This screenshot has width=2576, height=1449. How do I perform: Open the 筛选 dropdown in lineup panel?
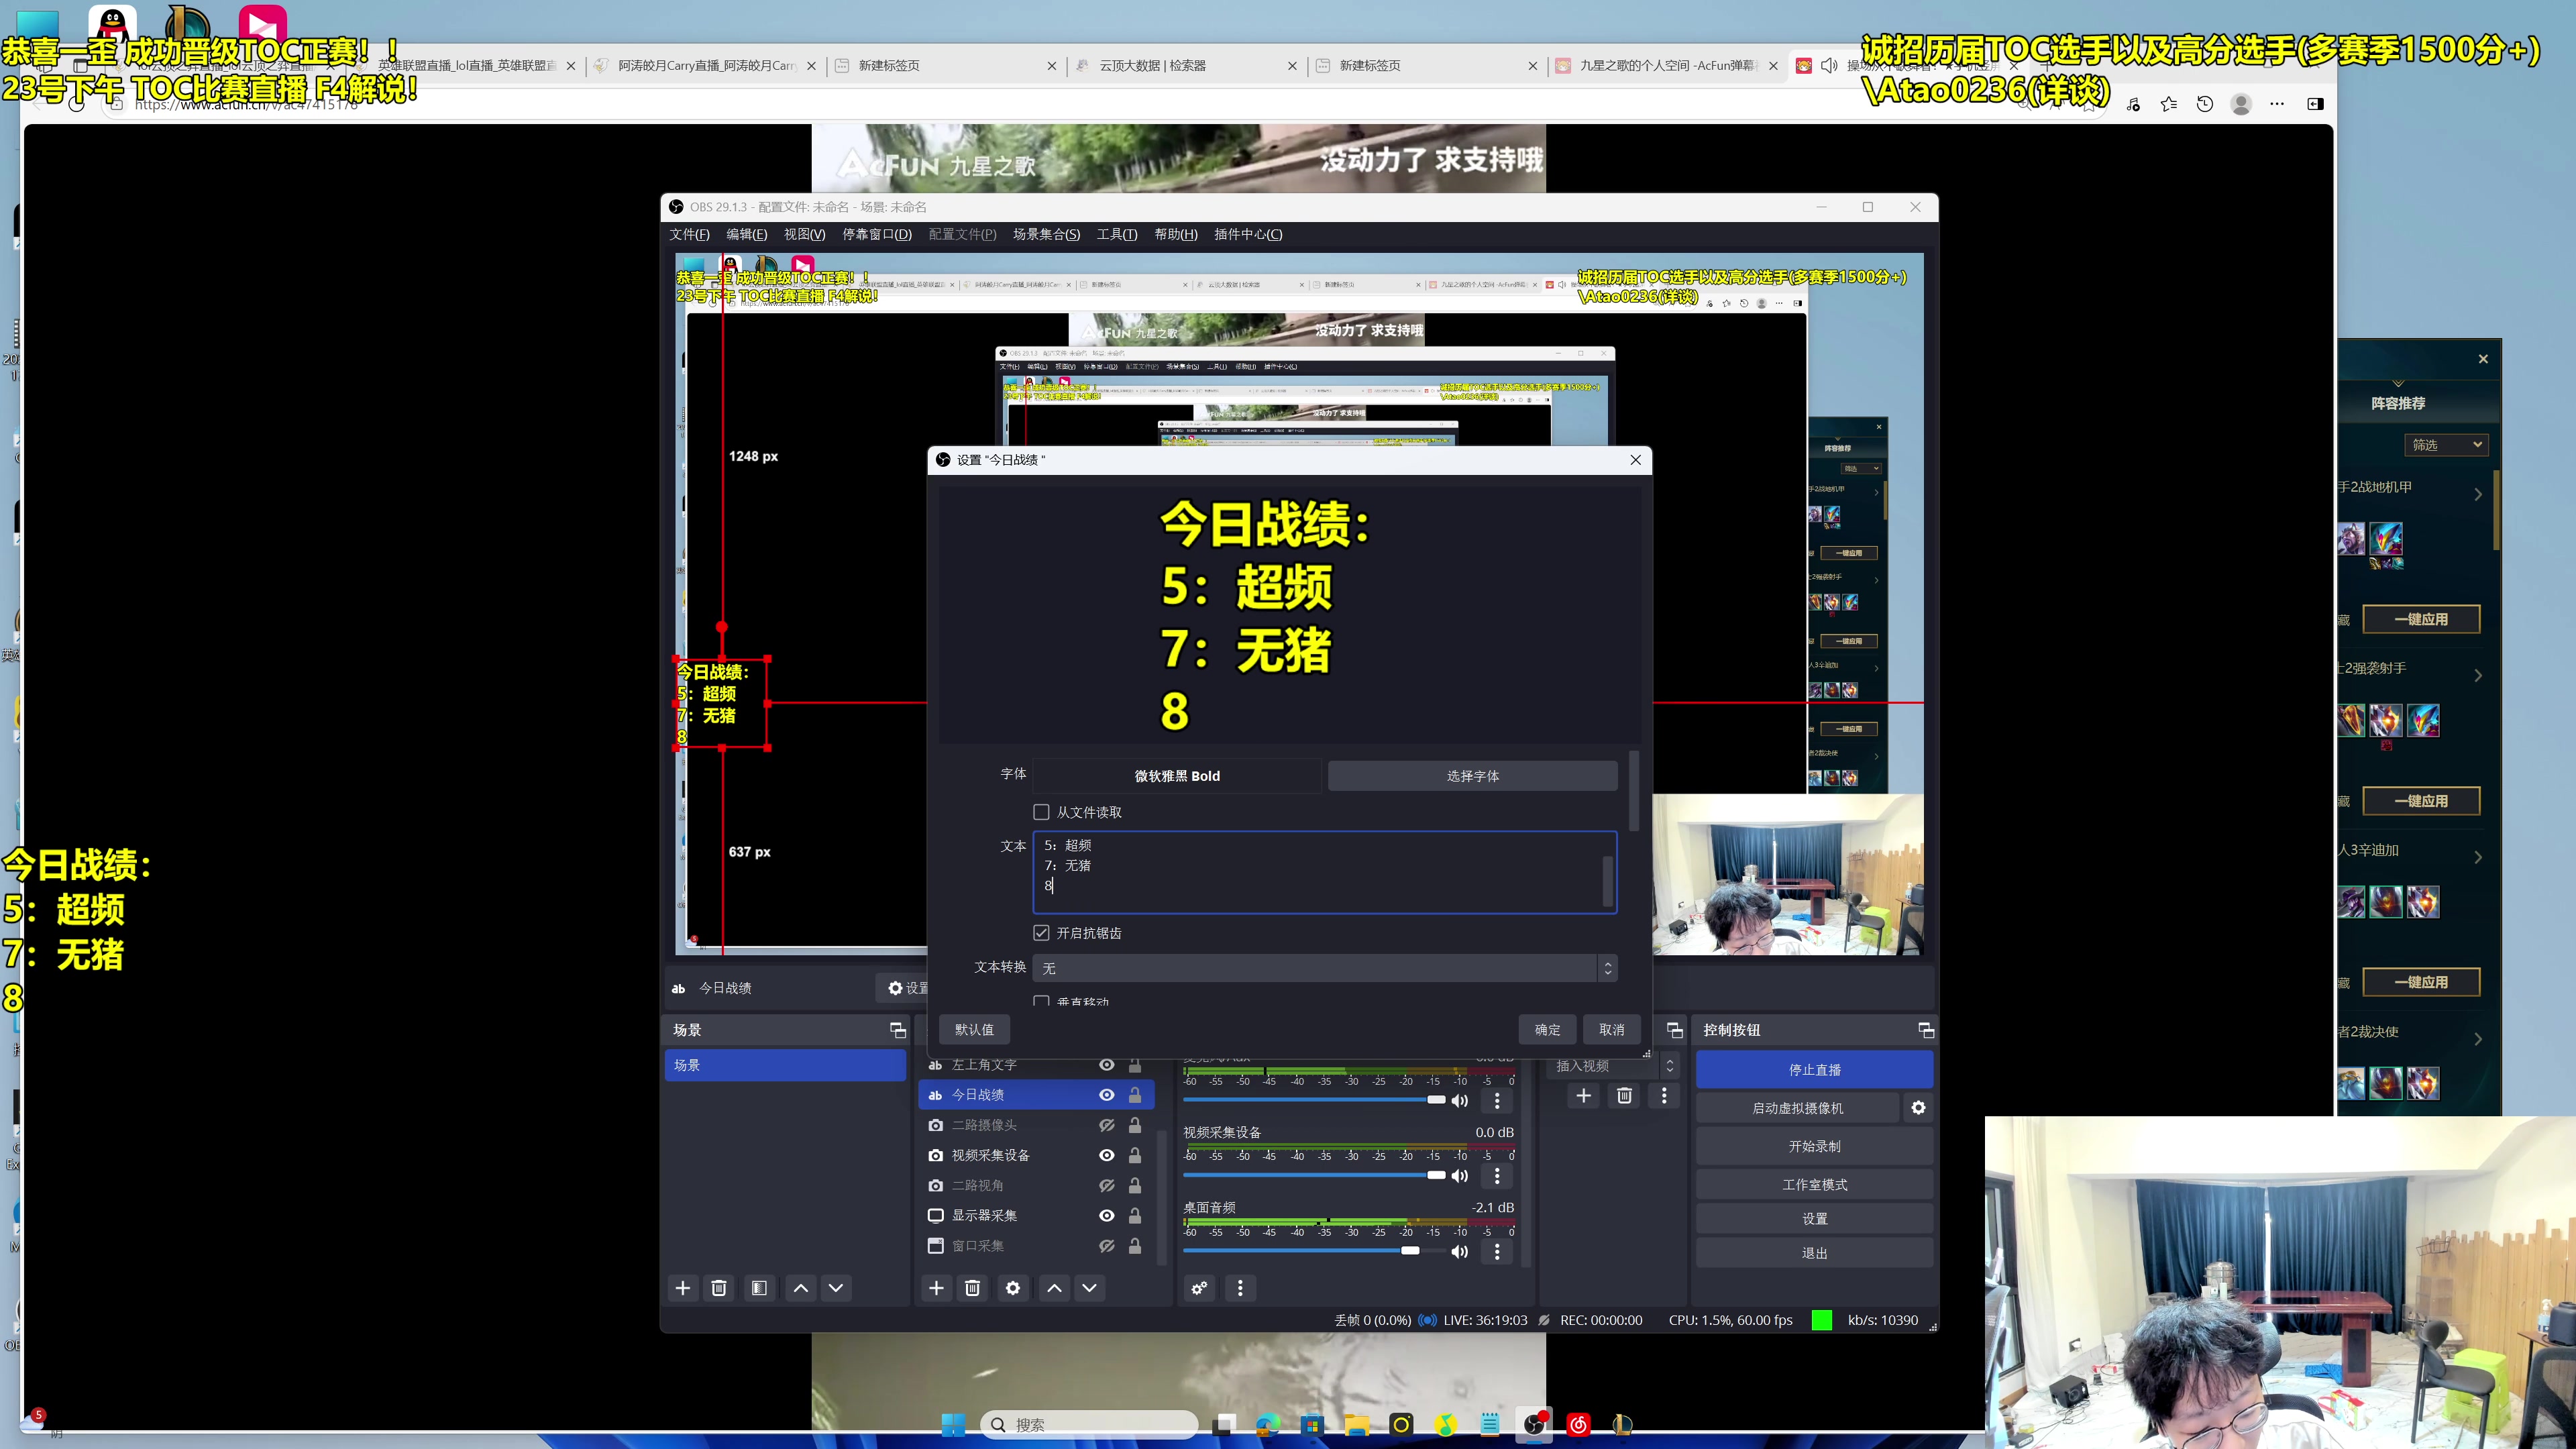tap(2445, 445)
